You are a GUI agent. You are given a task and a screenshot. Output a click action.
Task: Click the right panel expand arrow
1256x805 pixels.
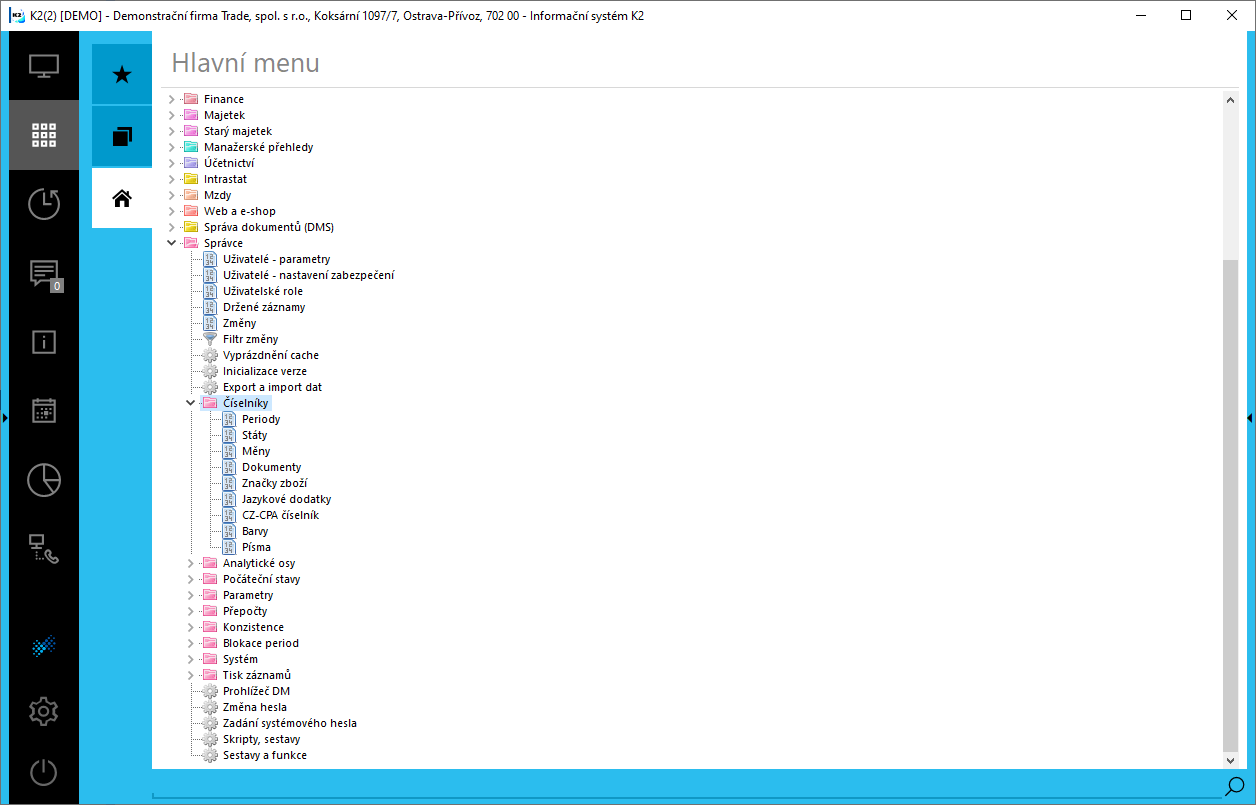[1250, 417]
